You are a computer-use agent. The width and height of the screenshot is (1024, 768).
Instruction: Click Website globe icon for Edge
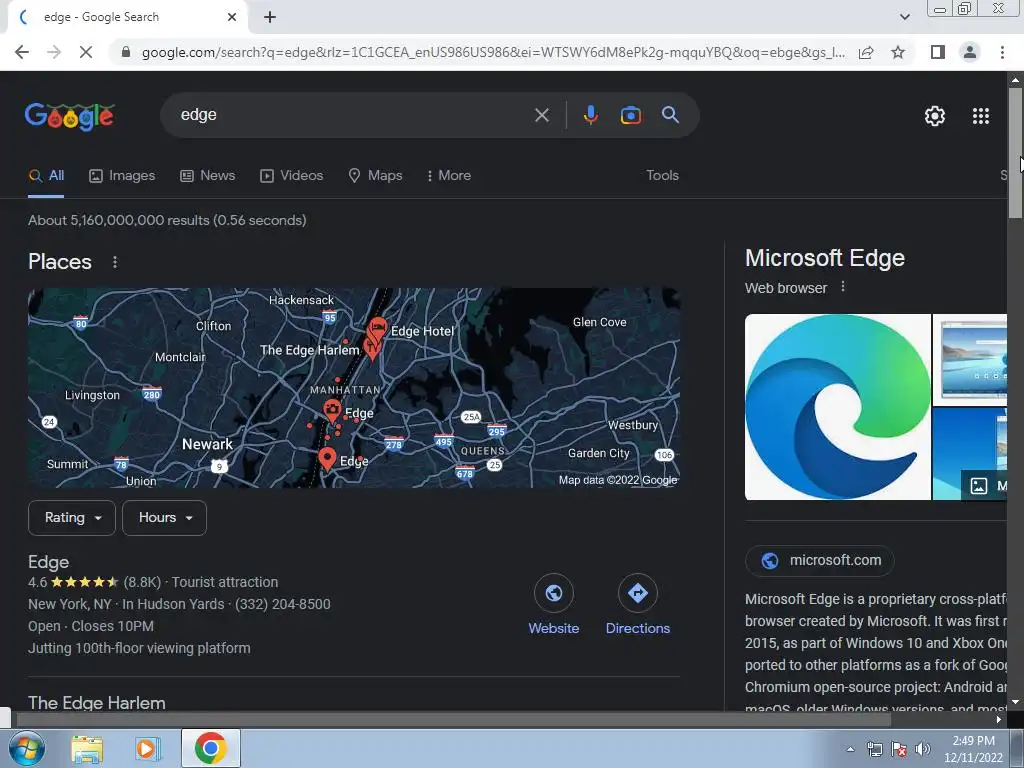(554, 593)
